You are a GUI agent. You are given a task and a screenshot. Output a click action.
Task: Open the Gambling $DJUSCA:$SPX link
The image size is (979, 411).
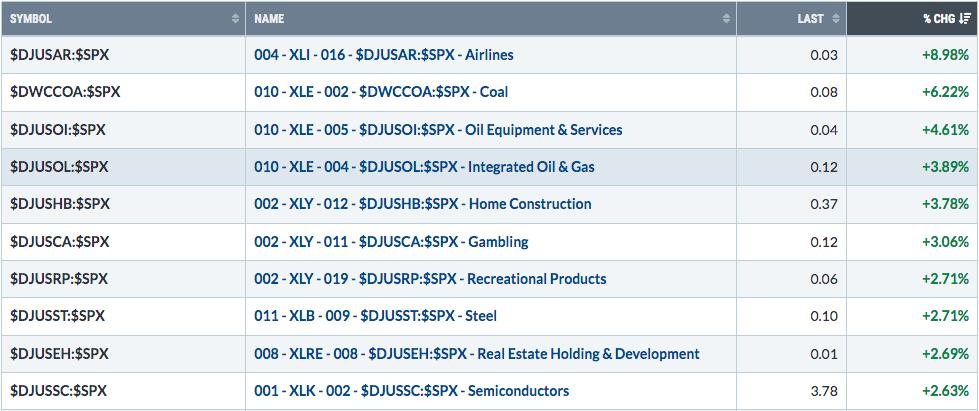(x=391, y=241)
